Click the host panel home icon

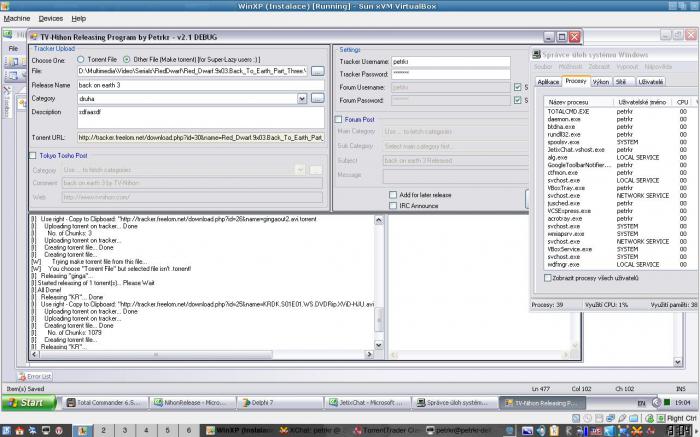(x=19, y=430)
